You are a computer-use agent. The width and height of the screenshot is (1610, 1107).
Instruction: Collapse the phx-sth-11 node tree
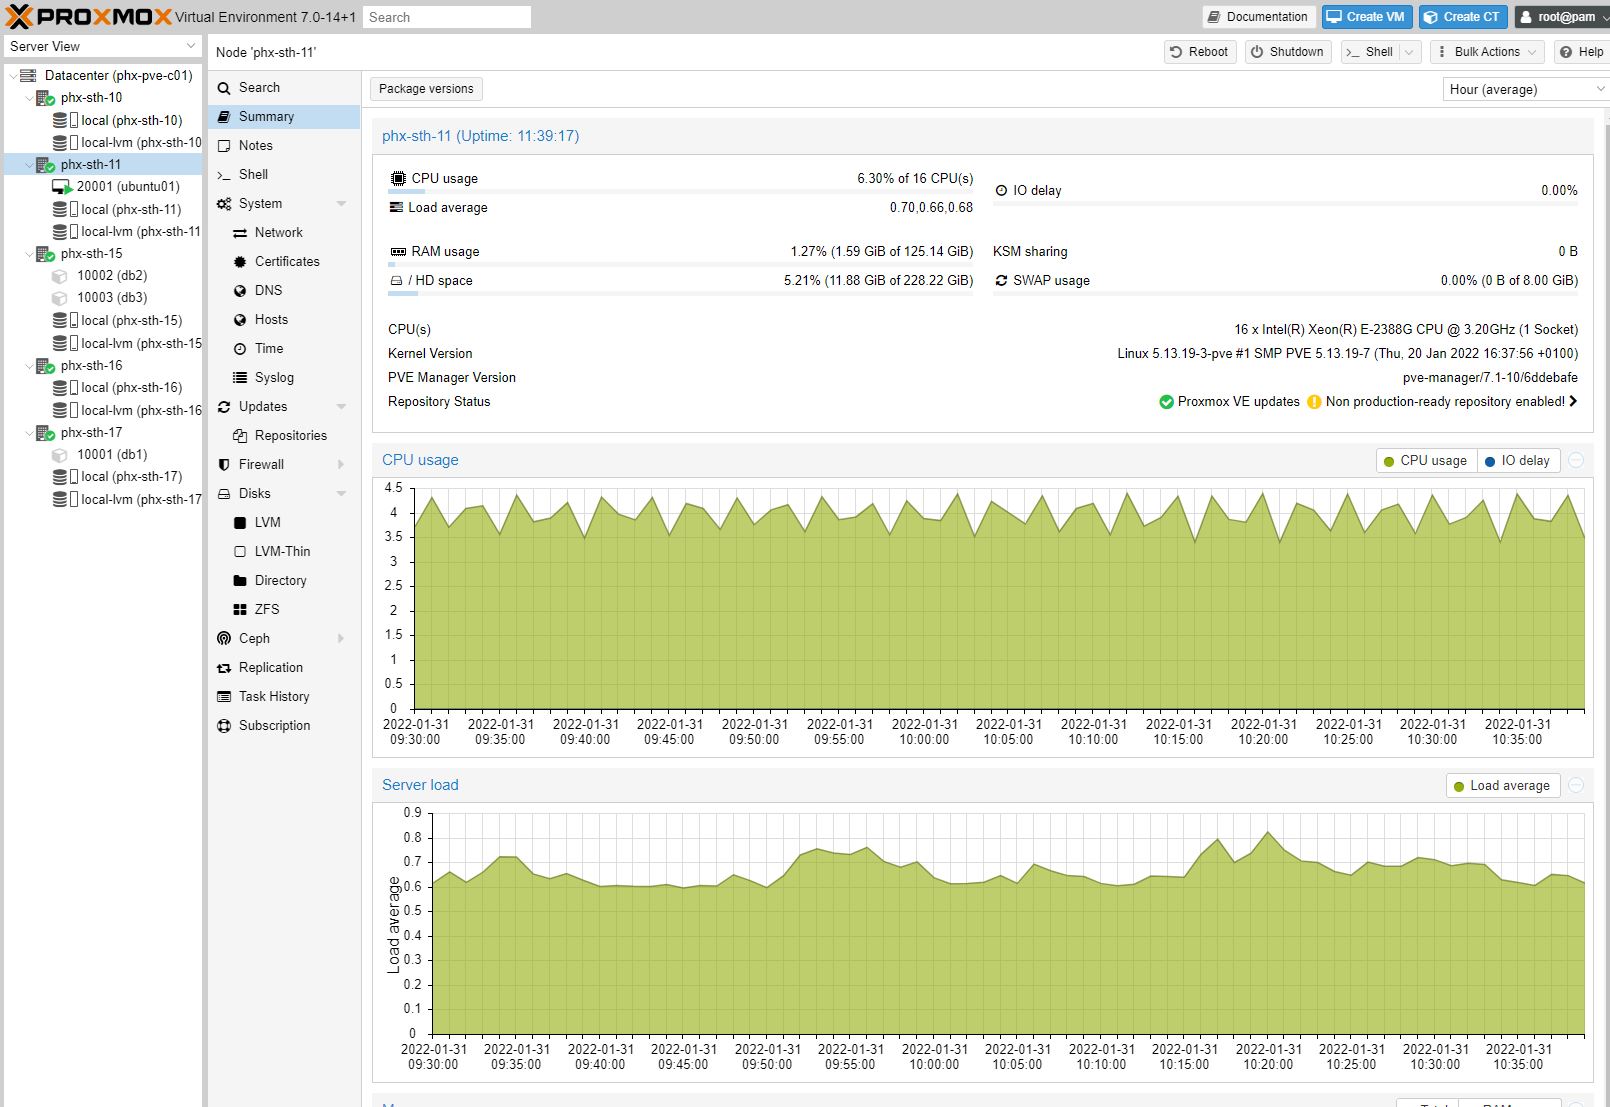pyautogui.click(x=28, y=164)
